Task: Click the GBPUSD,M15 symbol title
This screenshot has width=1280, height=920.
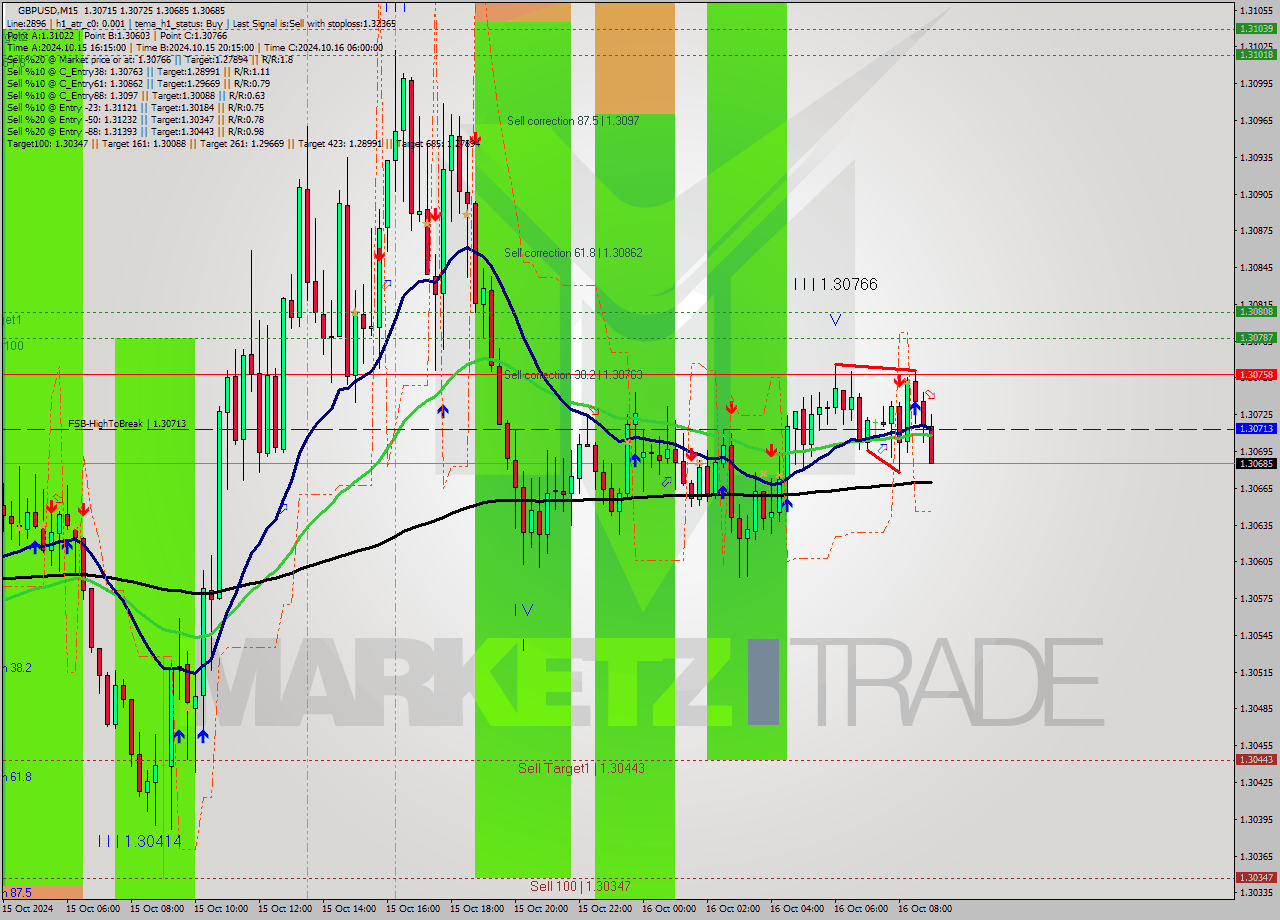Action: tap(49, 10)
